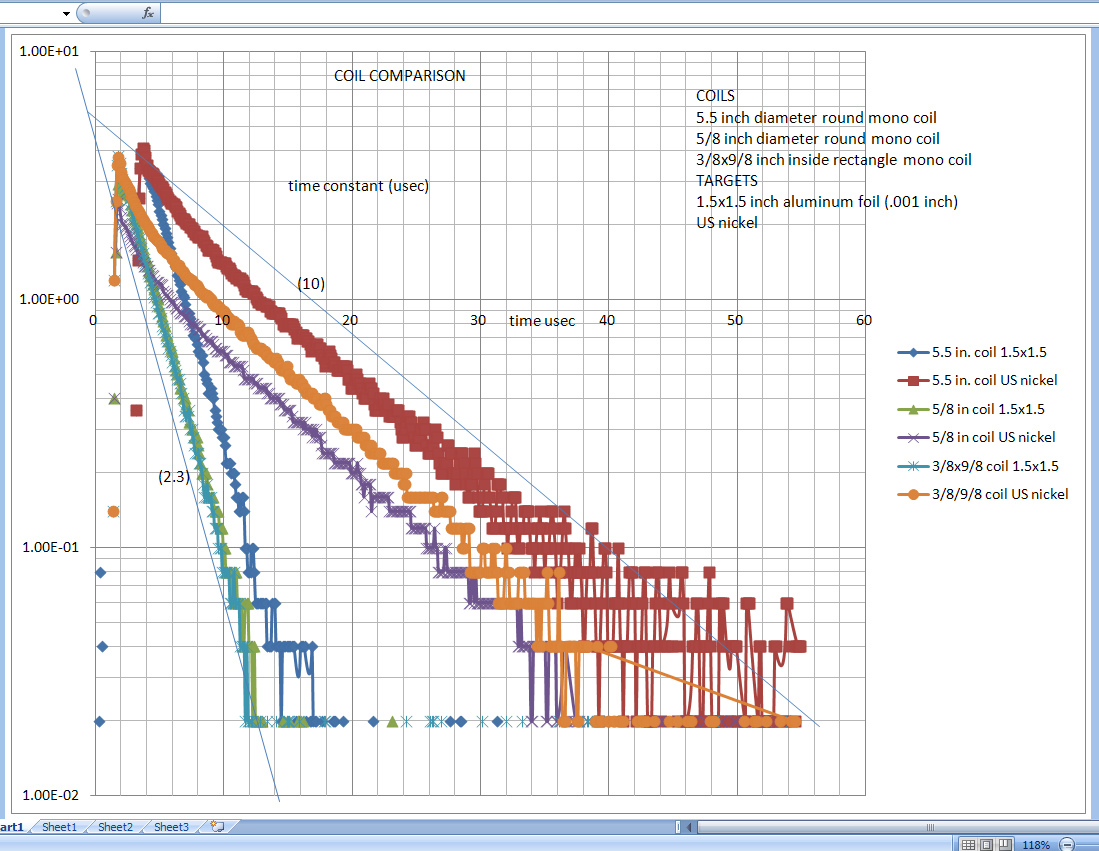Select the Chart1 sheet tab
1099x851 pixels.
point(11,827)
